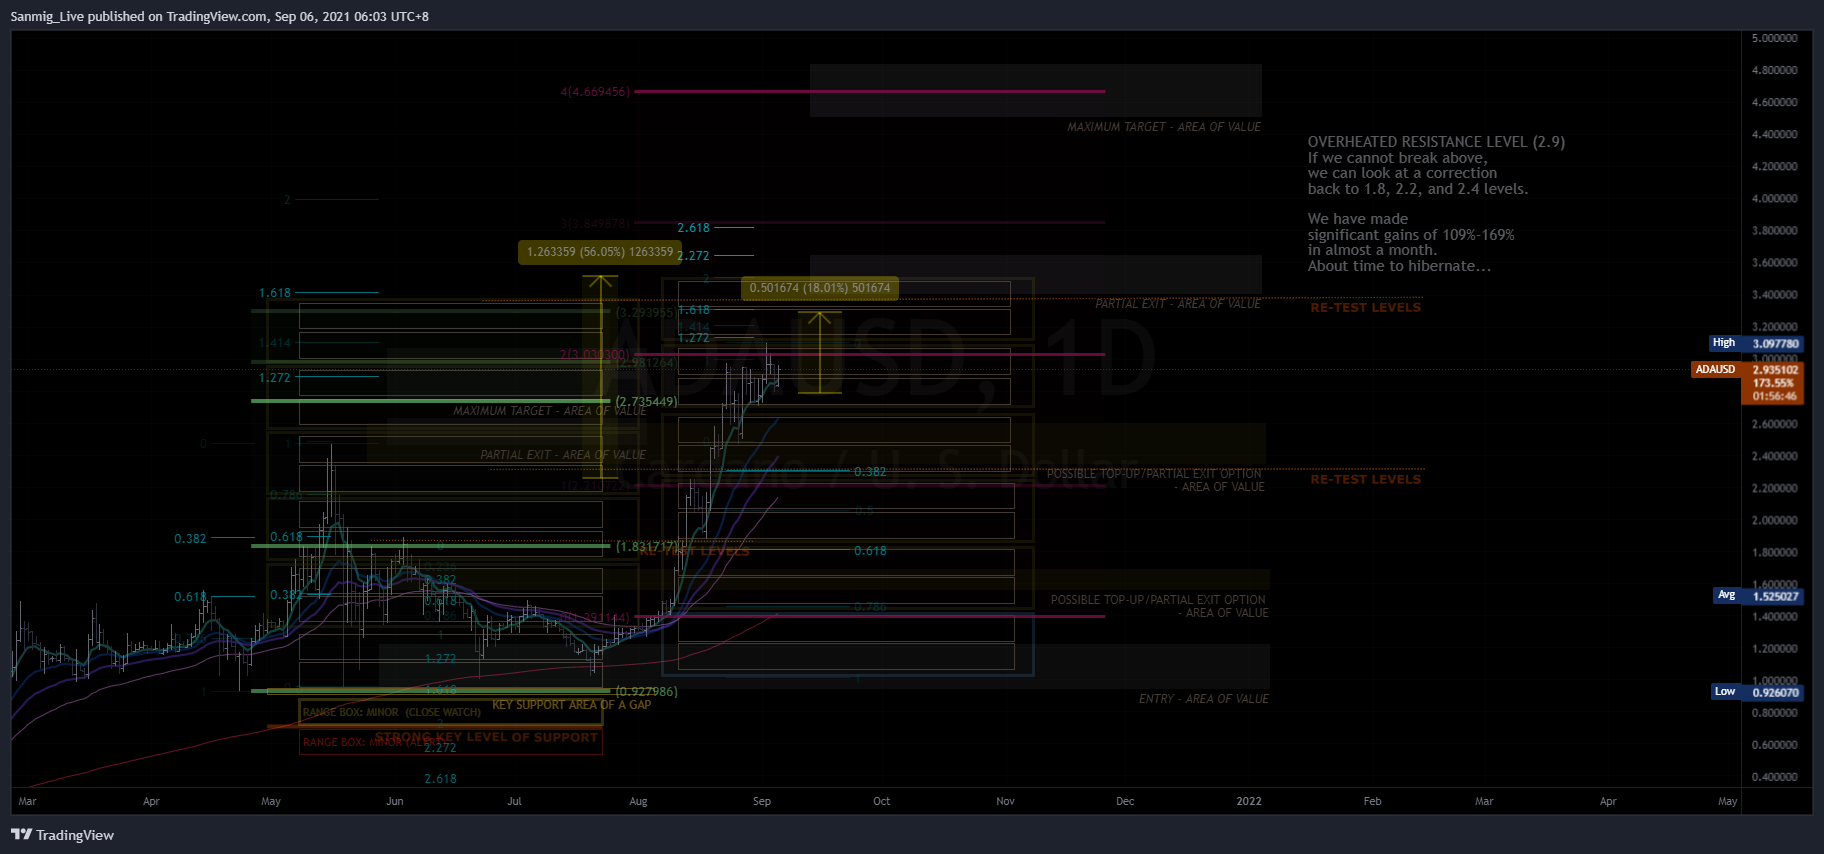Click the Dec label on time axis

(1125, 801)
